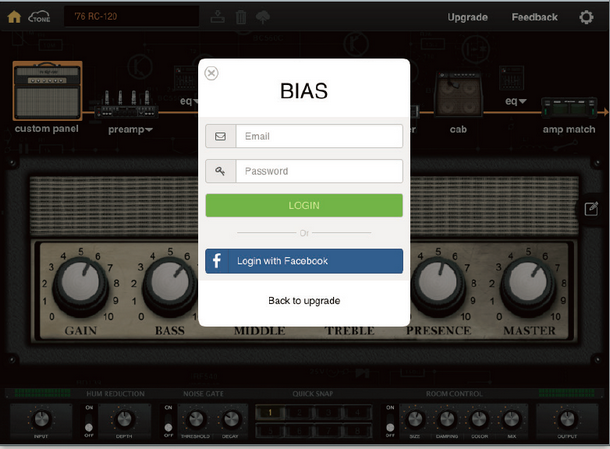The image size is (610, 449).
Task: Click the Noise Gate THRESHOLD knob
Action: tap(196, 419)
